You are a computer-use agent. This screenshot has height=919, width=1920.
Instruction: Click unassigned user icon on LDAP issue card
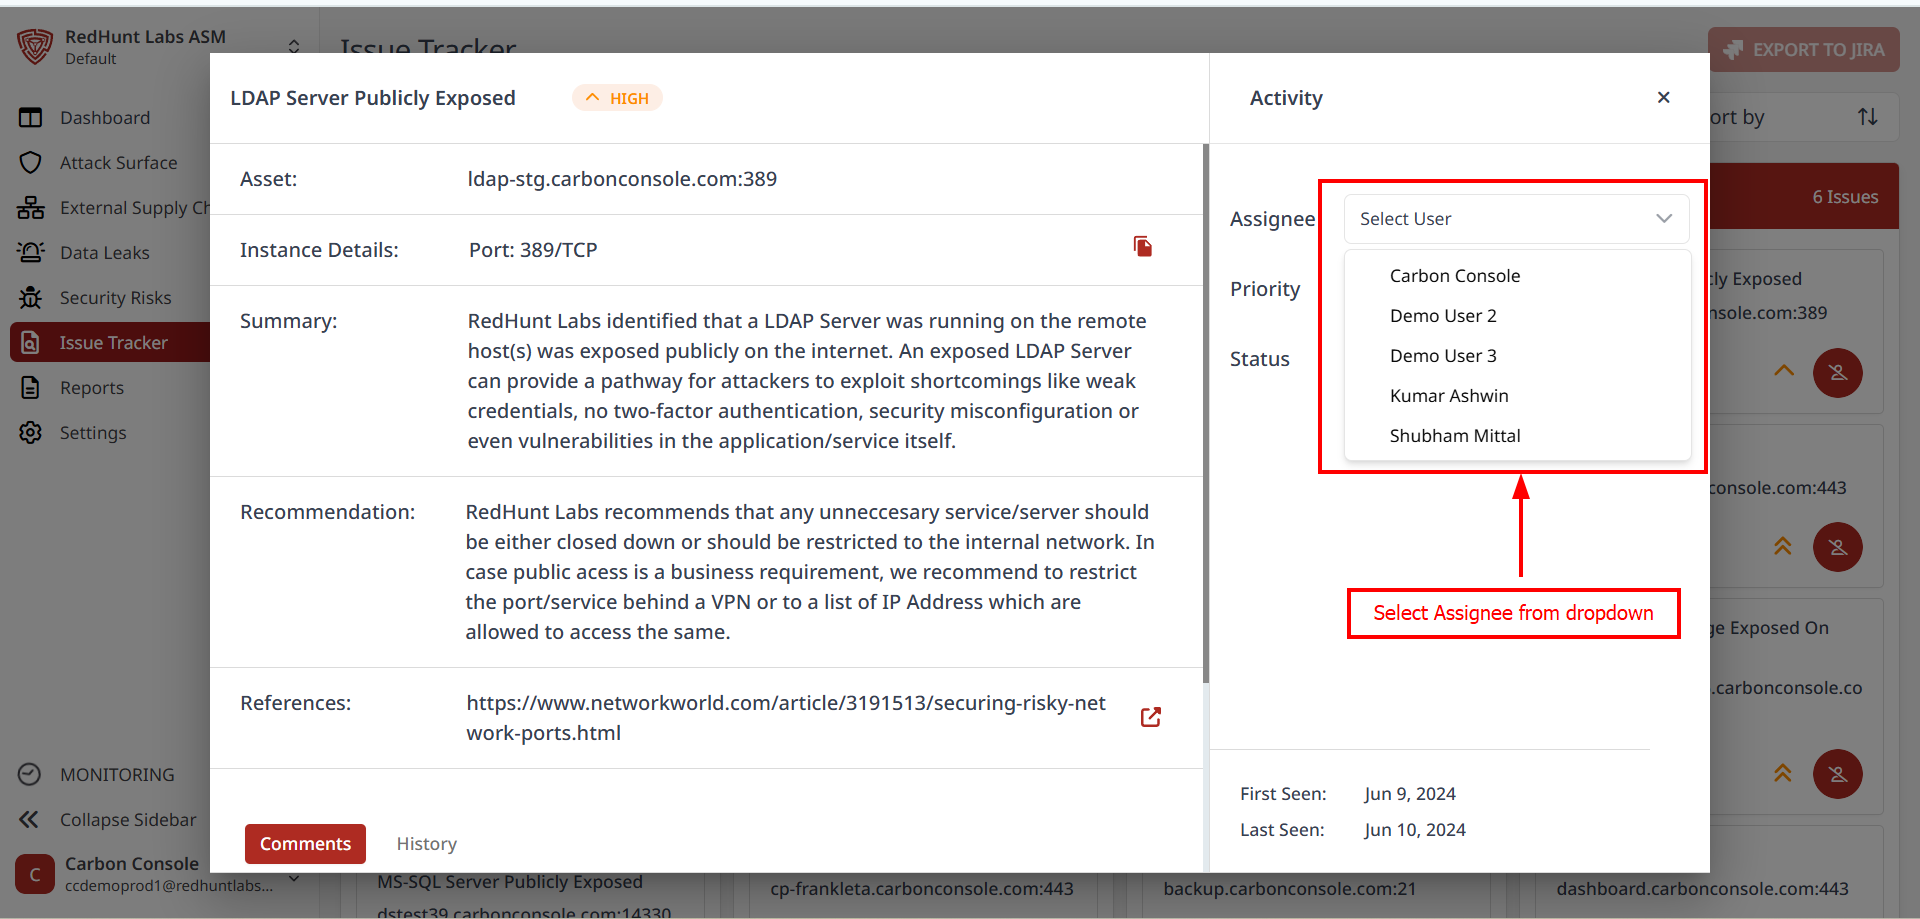[x=1838, y=373]
